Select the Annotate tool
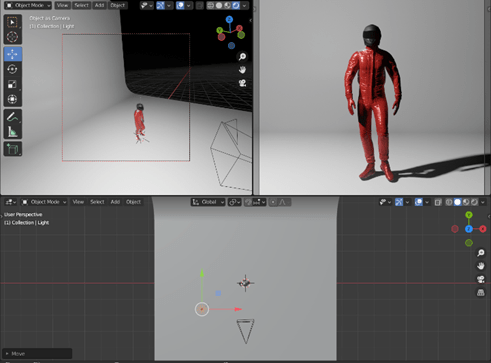Image resolution: width=491 pixels, height=363 pixels. coord(12,117)
